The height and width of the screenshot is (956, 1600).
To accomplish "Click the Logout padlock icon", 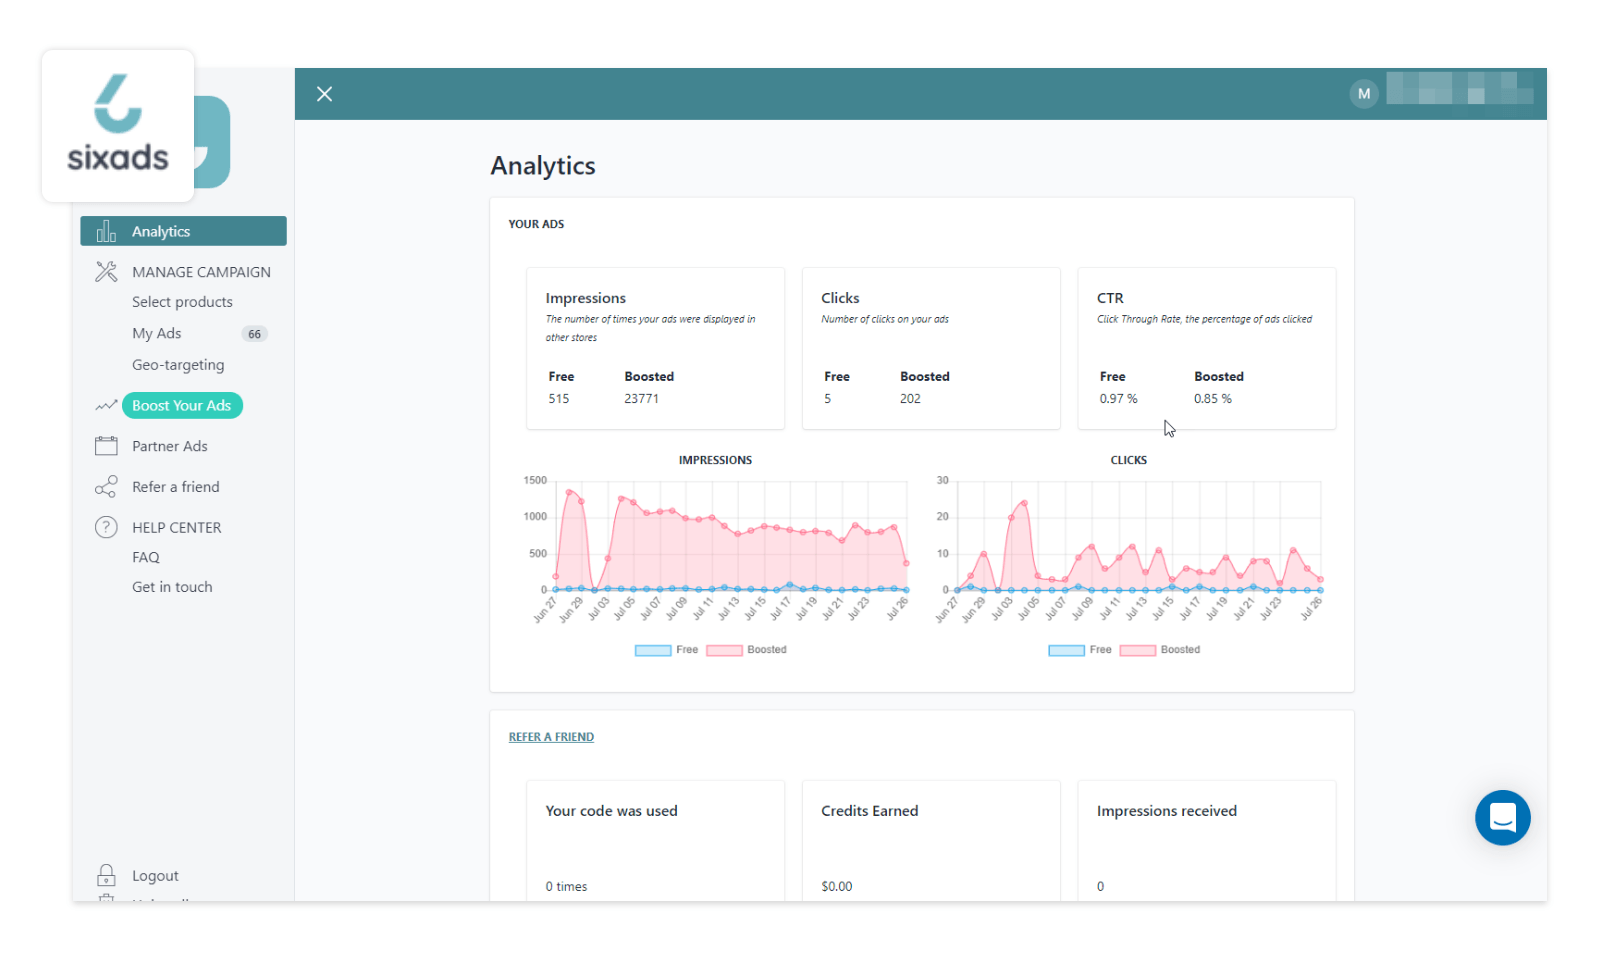I will (x=106, y=875).
